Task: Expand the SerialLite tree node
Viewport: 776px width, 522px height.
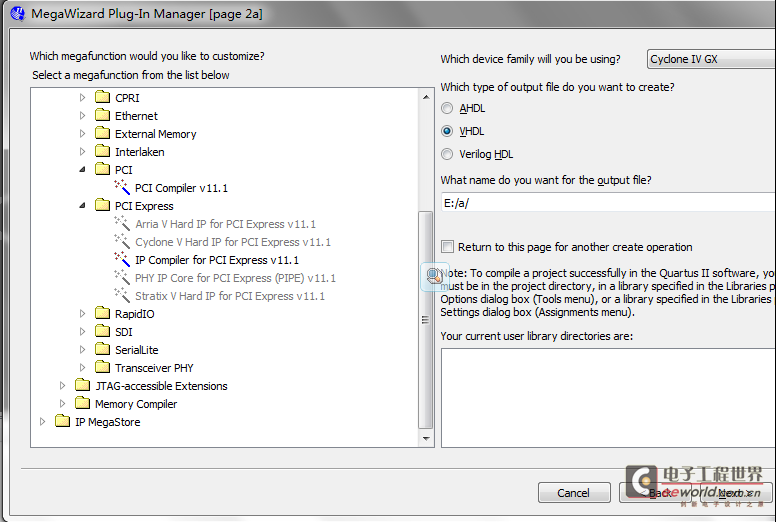Action: pyautogui.click(x=83, y=349)
